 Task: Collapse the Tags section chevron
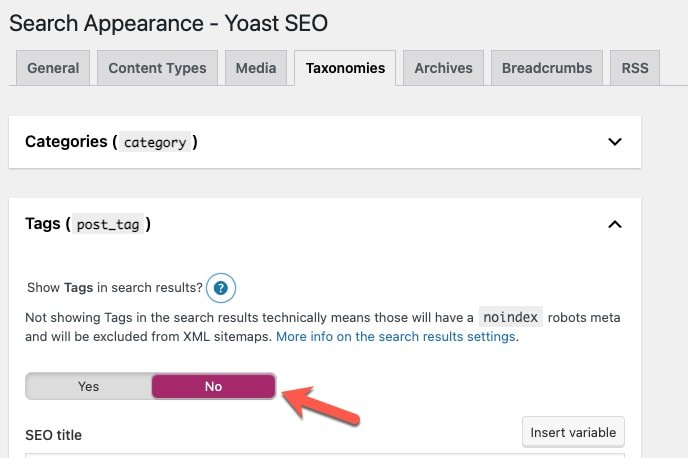615,225
